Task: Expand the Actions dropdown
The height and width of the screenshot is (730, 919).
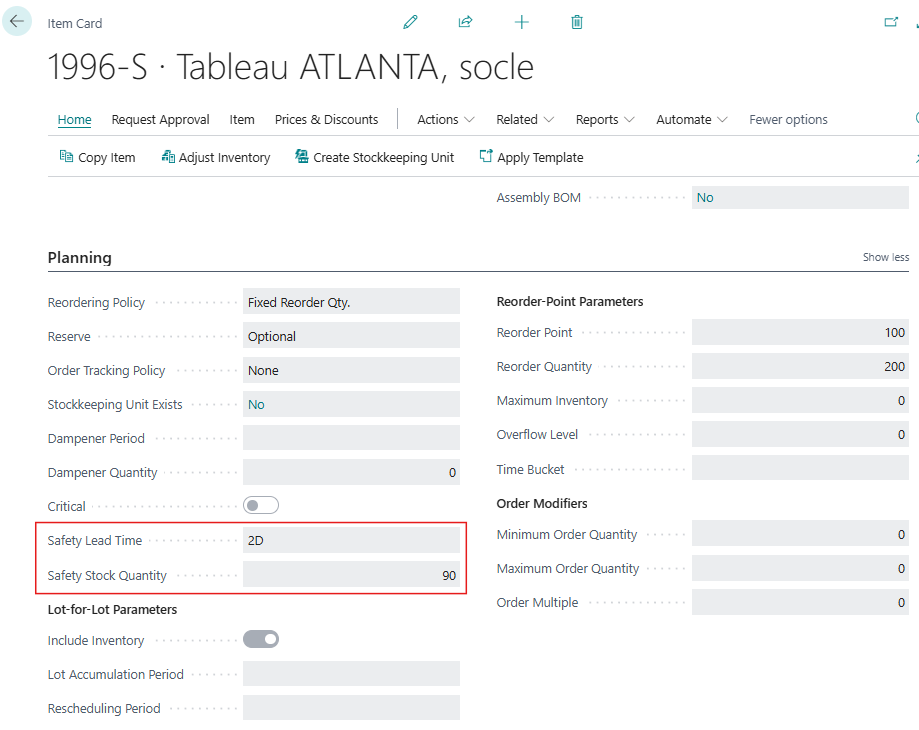Action: pyautogui.click(x=445, y=120)
